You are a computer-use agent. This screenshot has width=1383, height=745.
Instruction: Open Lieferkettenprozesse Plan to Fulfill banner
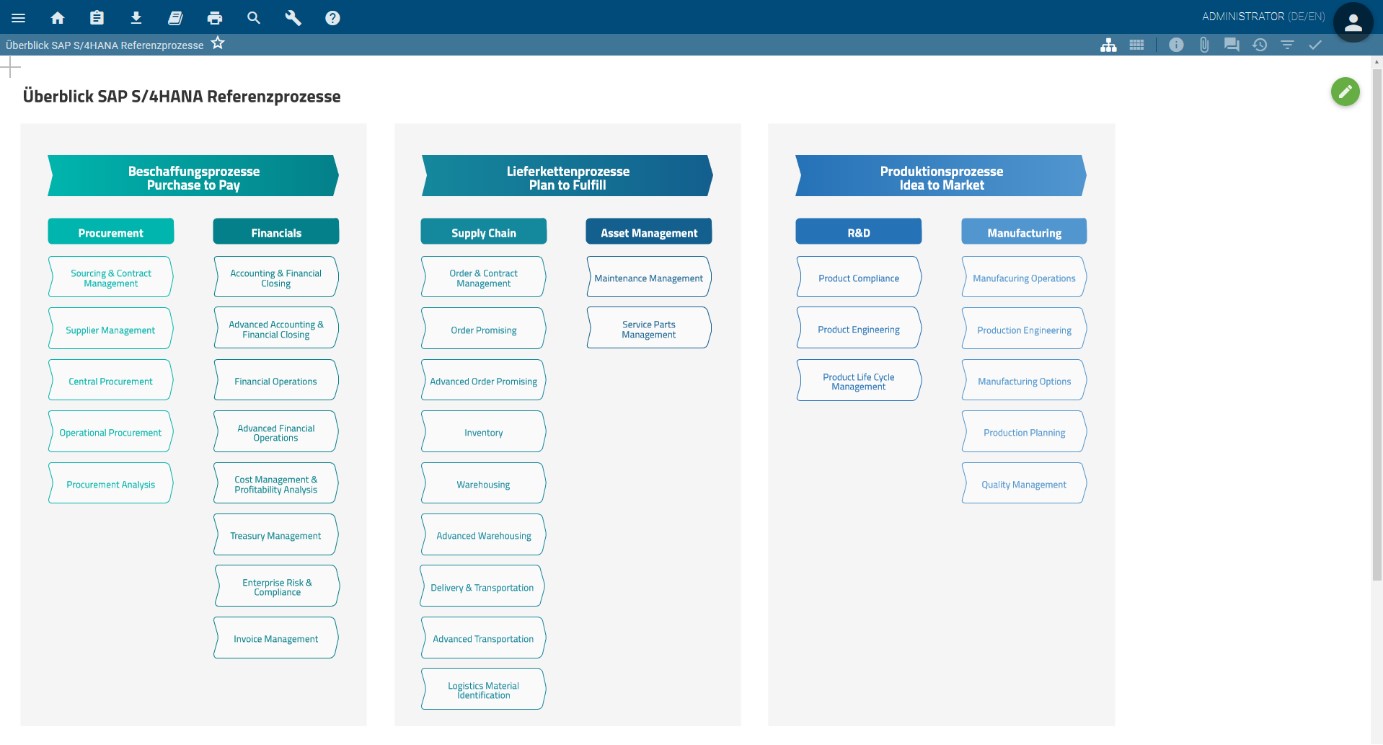(x=567, y=176)
